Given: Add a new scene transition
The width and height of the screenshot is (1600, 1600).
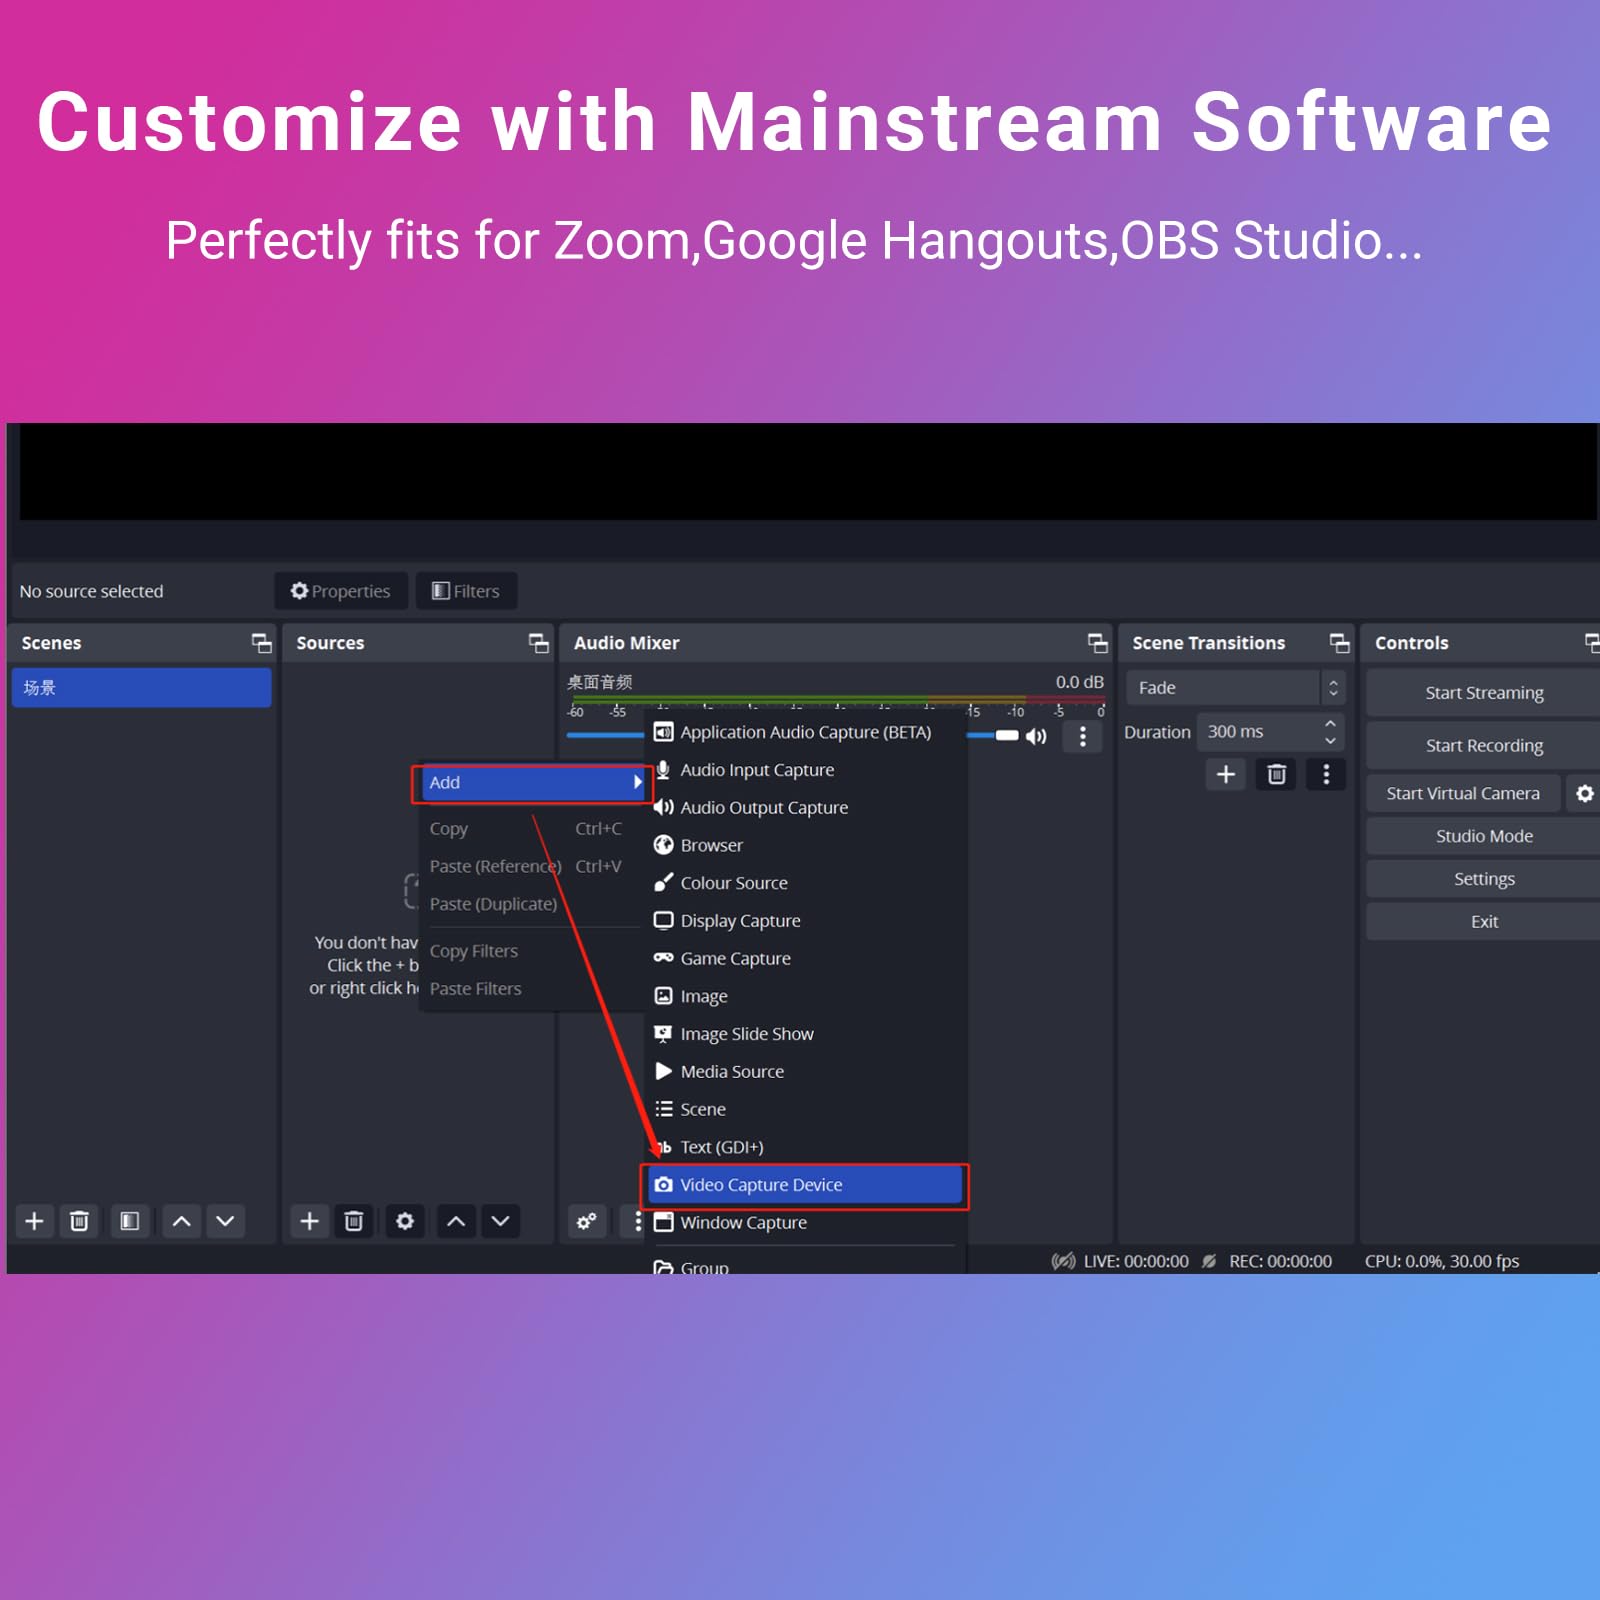Looking at the screenshot, I should click(1225, 774).
